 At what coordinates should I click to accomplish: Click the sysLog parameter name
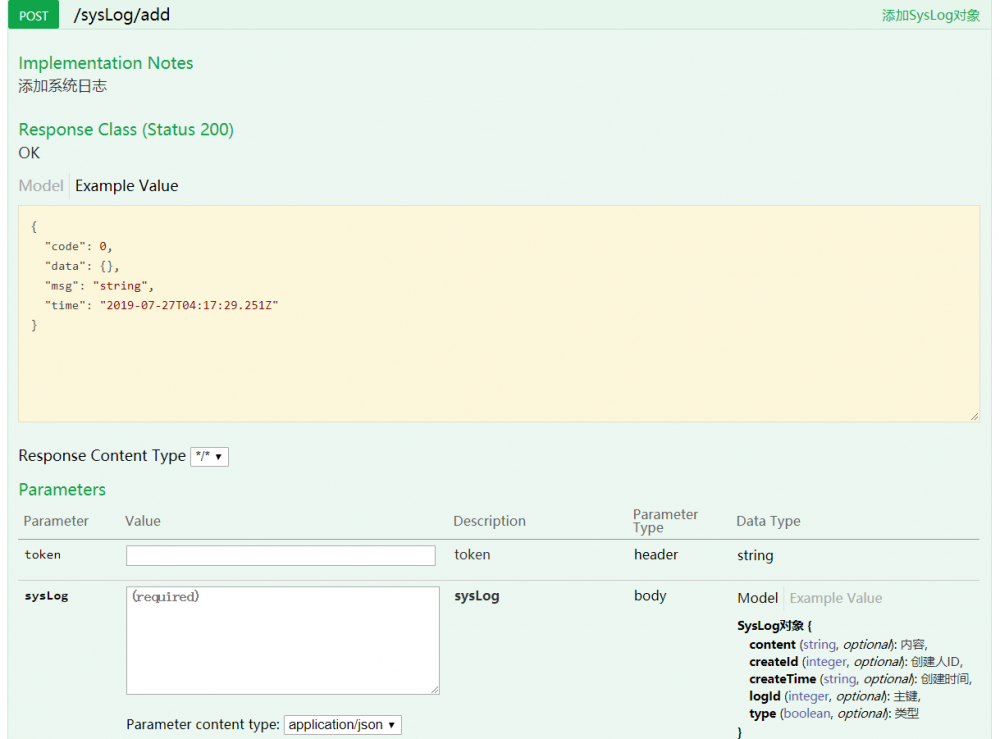click(46, 596)
